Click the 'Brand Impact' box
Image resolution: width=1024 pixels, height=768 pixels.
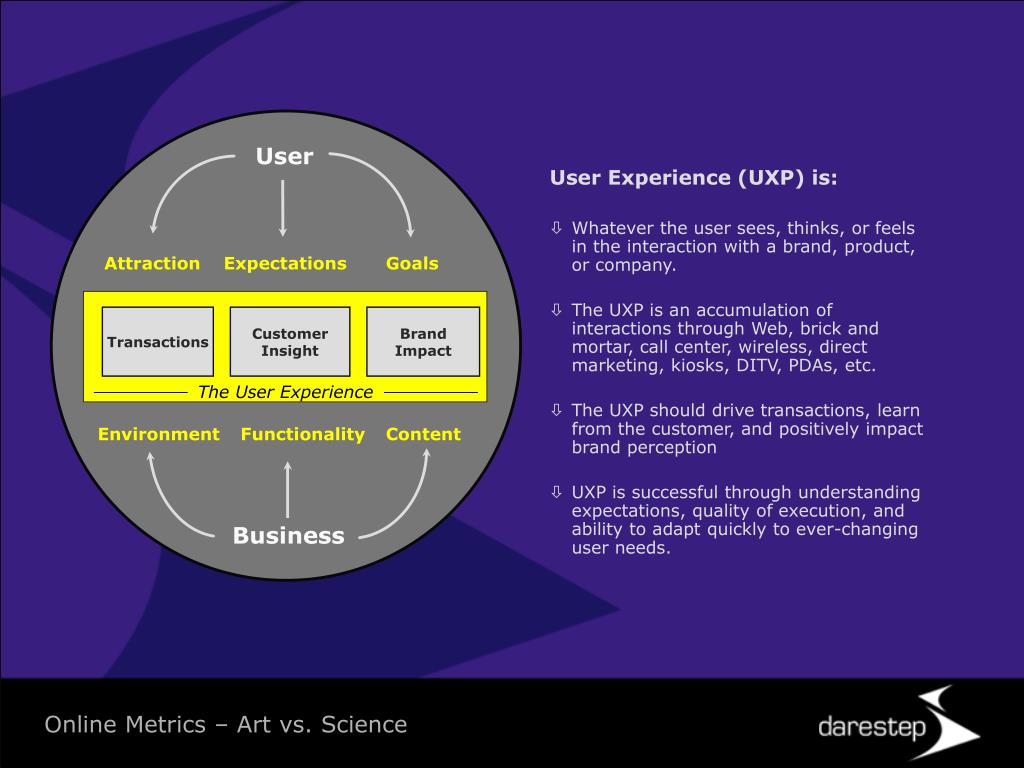pos(423,342)
